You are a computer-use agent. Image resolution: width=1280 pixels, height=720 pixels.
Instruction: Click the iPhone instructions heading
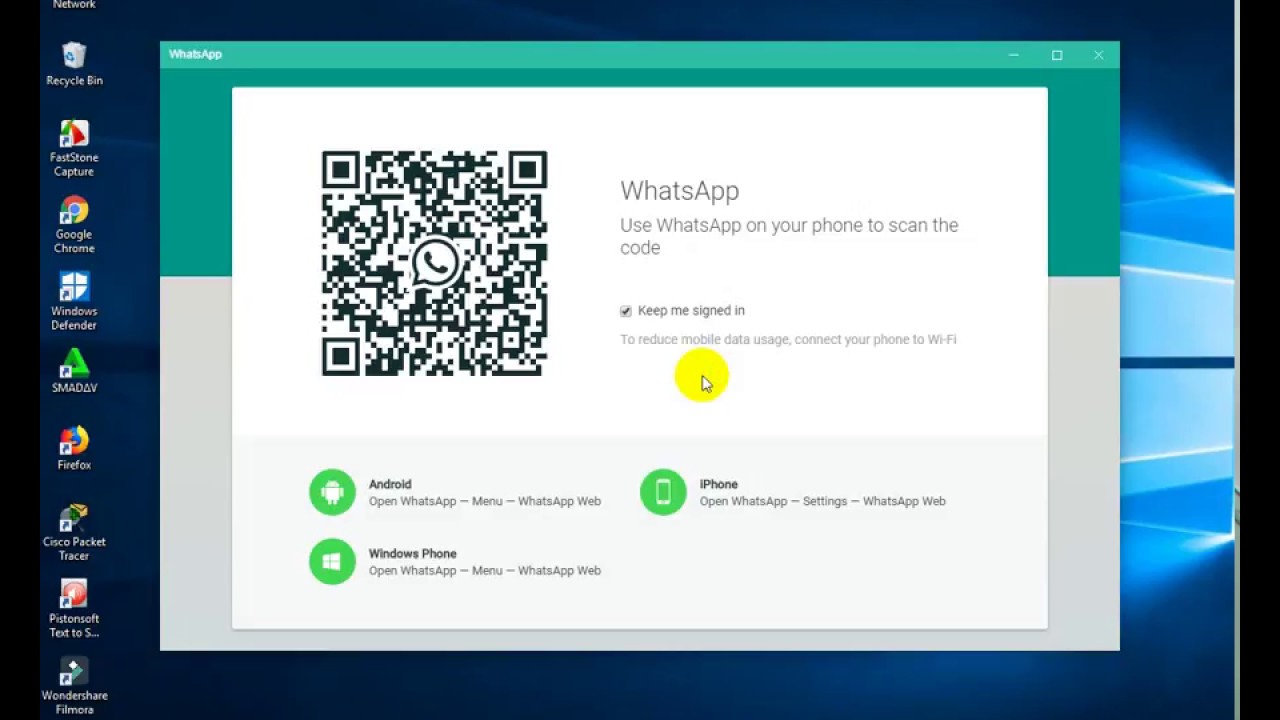pos(719,484)
